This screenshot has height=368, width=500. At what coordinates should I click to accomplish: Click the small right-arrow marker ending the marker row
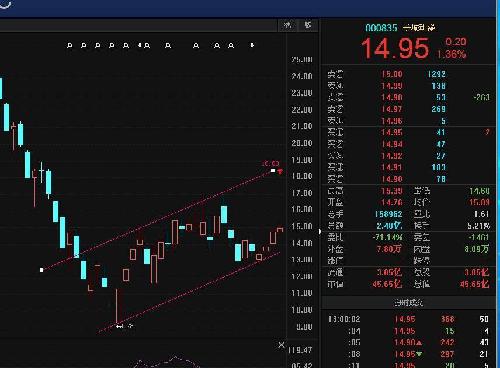coord(252,45)
